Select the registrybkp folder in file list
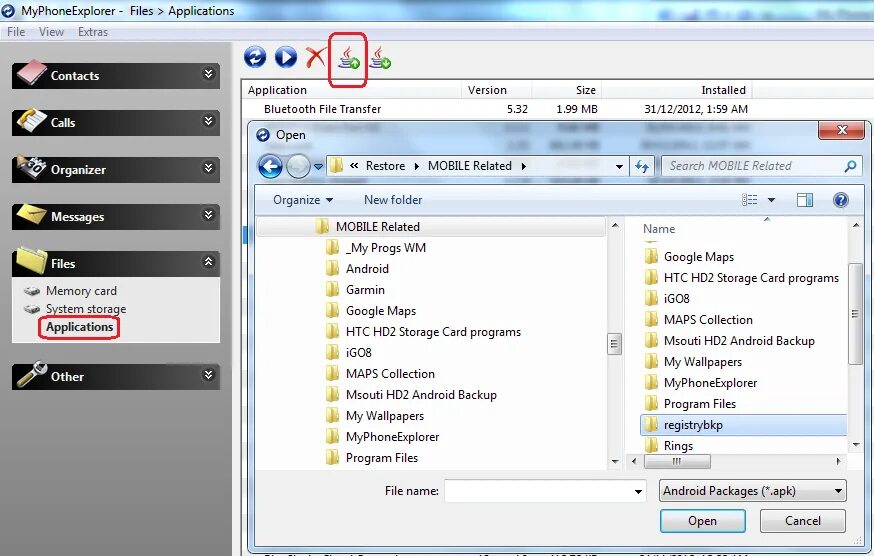Image resolution: width=874 pixels, height=556 pixels. pos(744,425)
